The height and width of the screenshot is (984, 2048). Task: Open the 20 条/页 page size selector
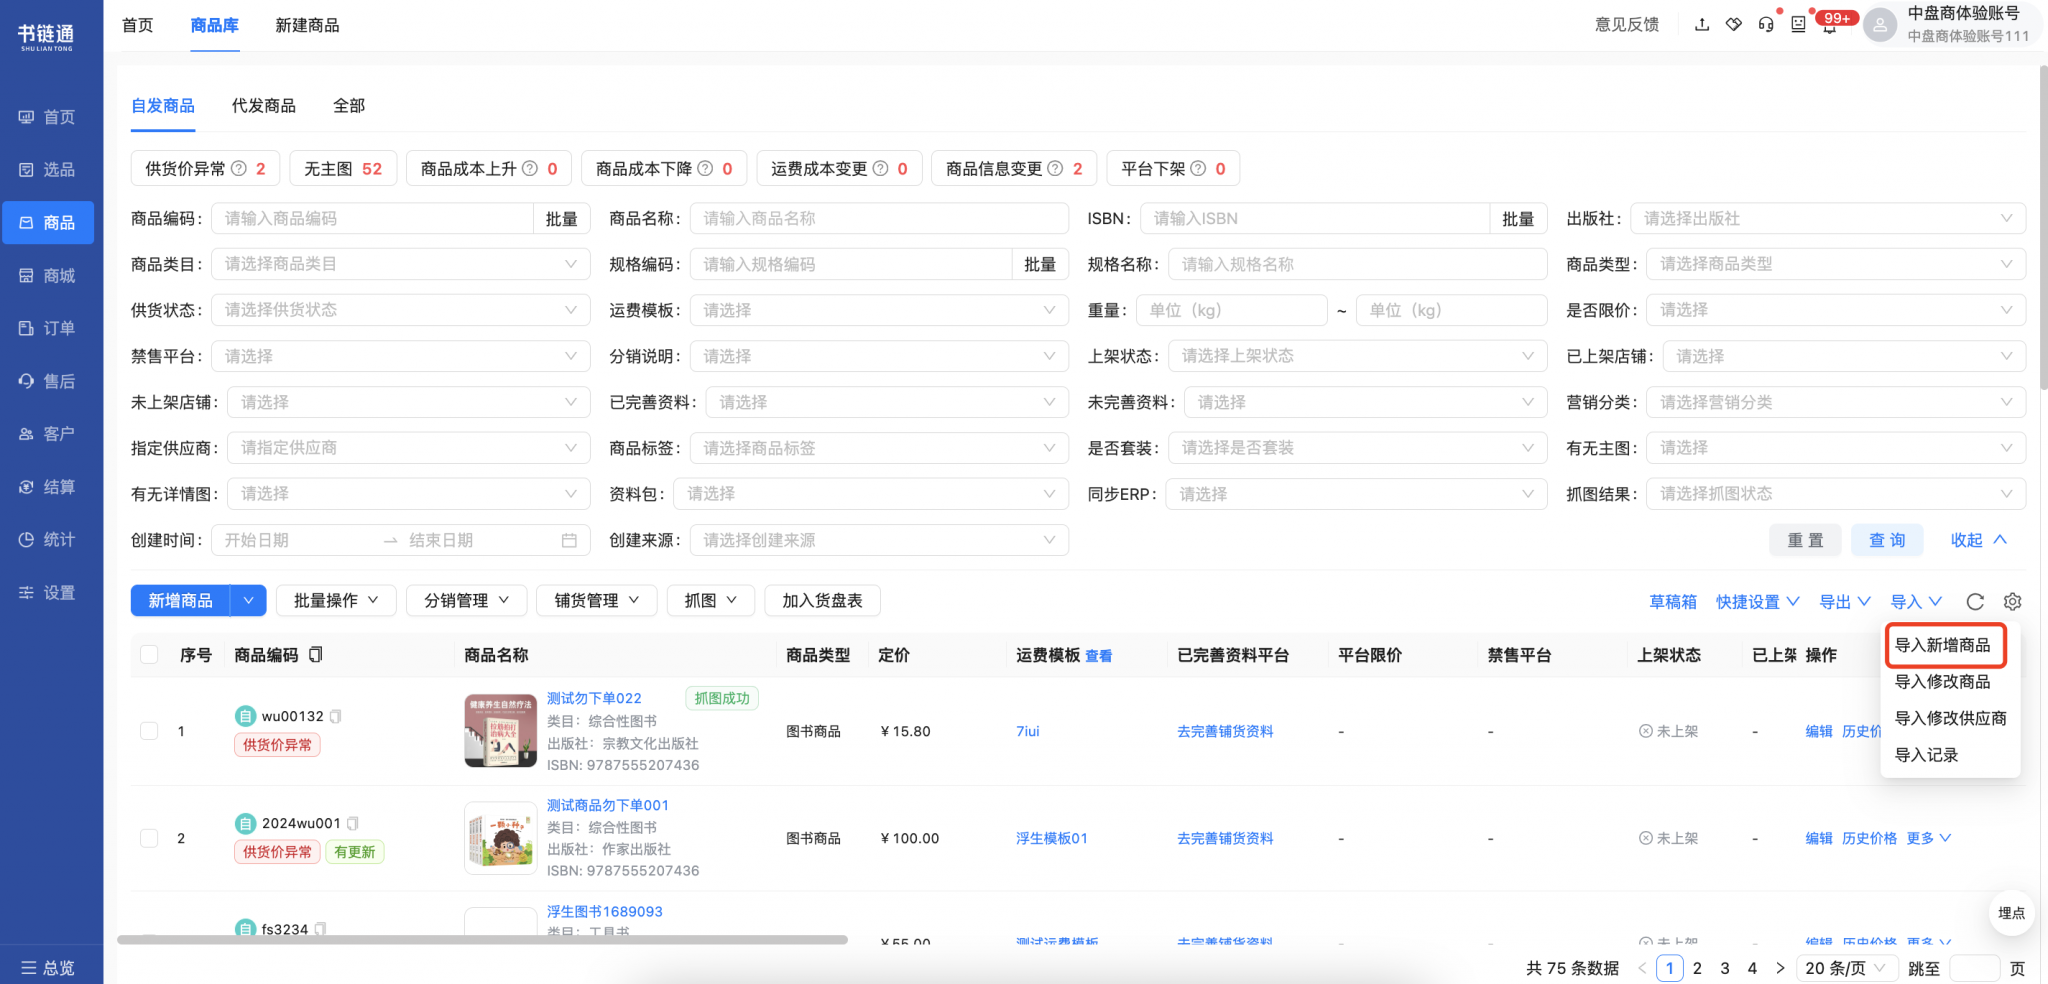(x=1845, y=968)
